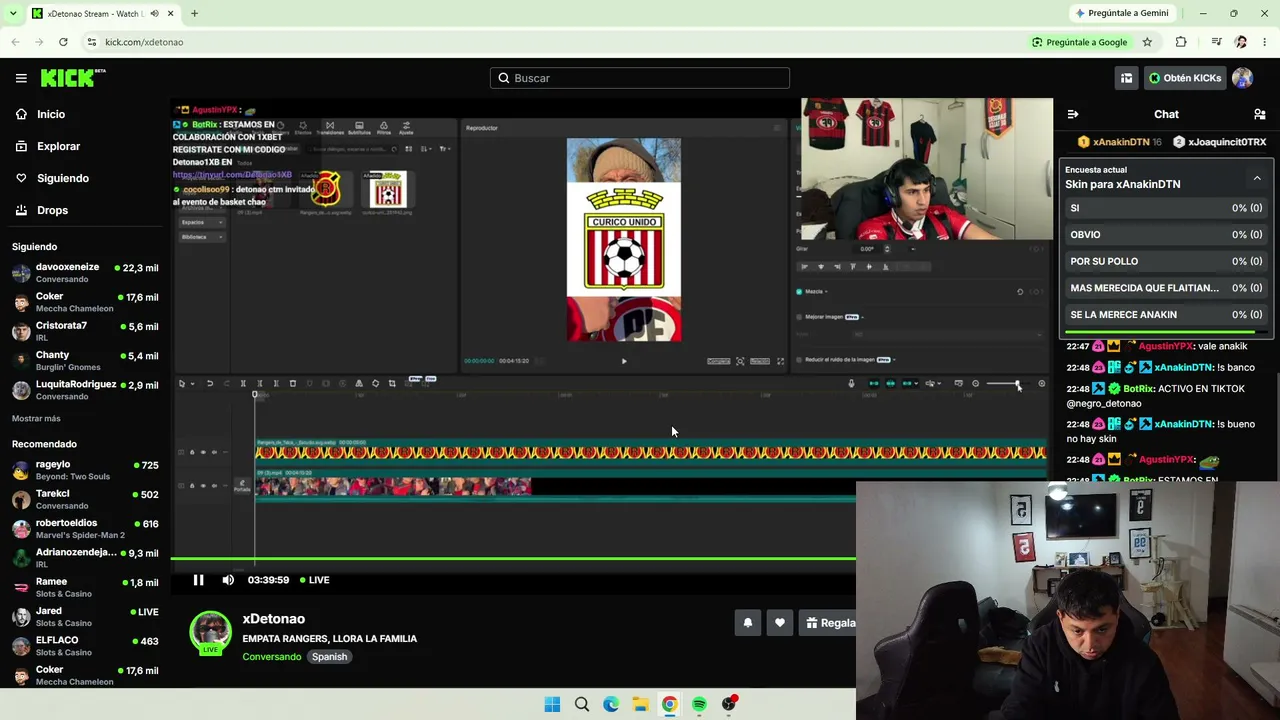Jump to LIVE in the player
1280x720 pixels.
point(315,580)
